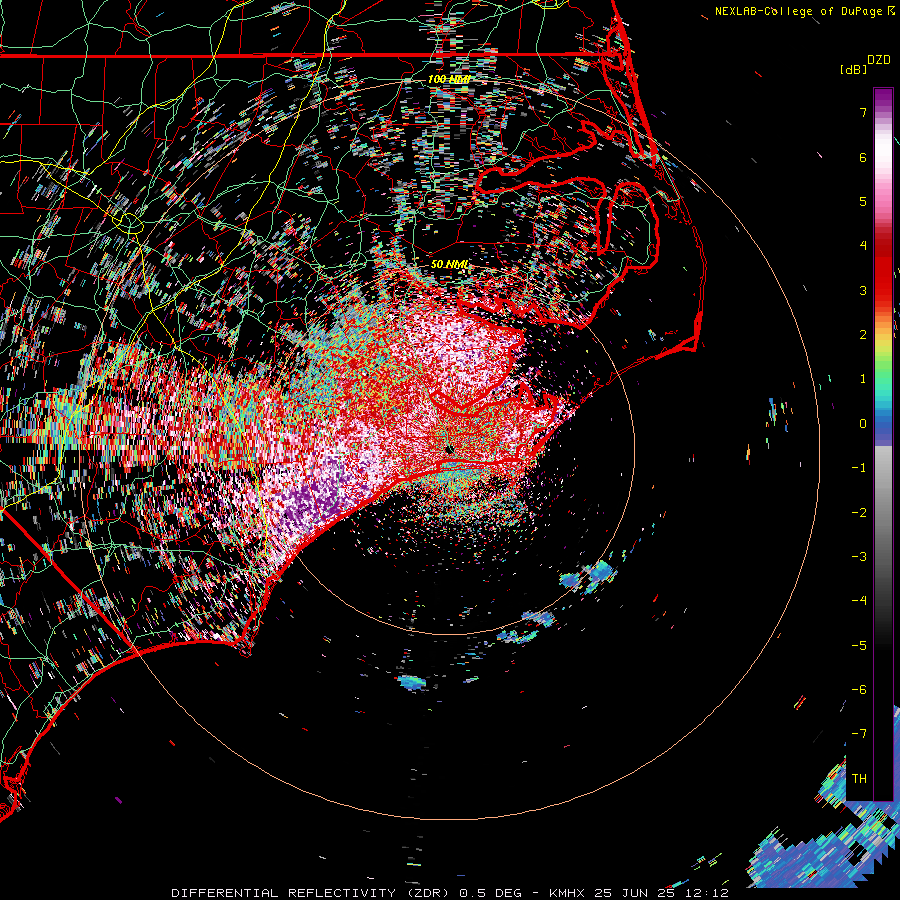Click the -4 value on color scale

click(859, 601)
